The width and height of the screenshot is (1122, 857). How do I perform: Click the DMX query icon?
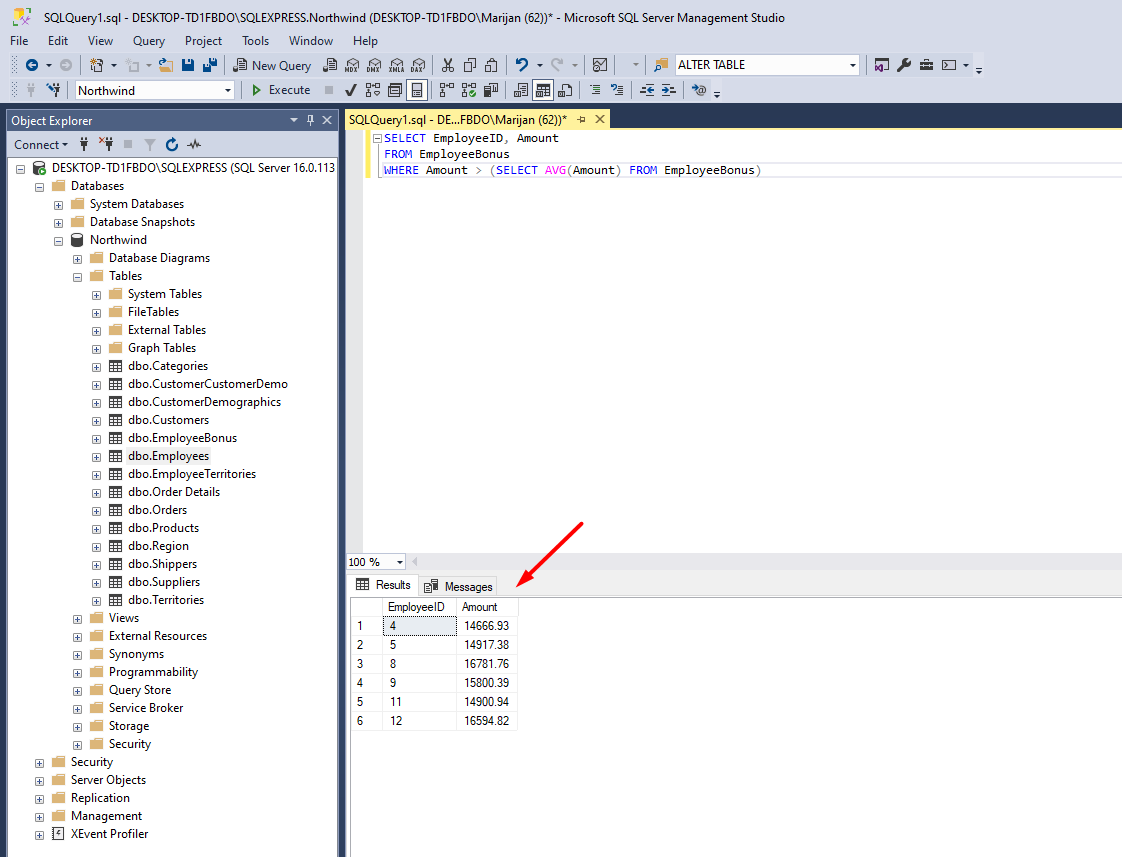click(374, 65)
